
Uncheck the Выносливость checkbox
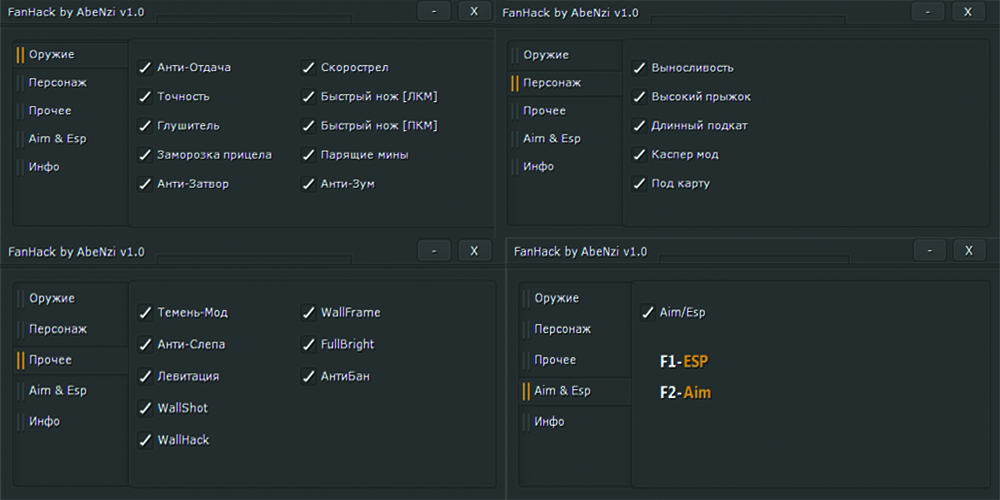pyautogui.click(x=640, y=68)
